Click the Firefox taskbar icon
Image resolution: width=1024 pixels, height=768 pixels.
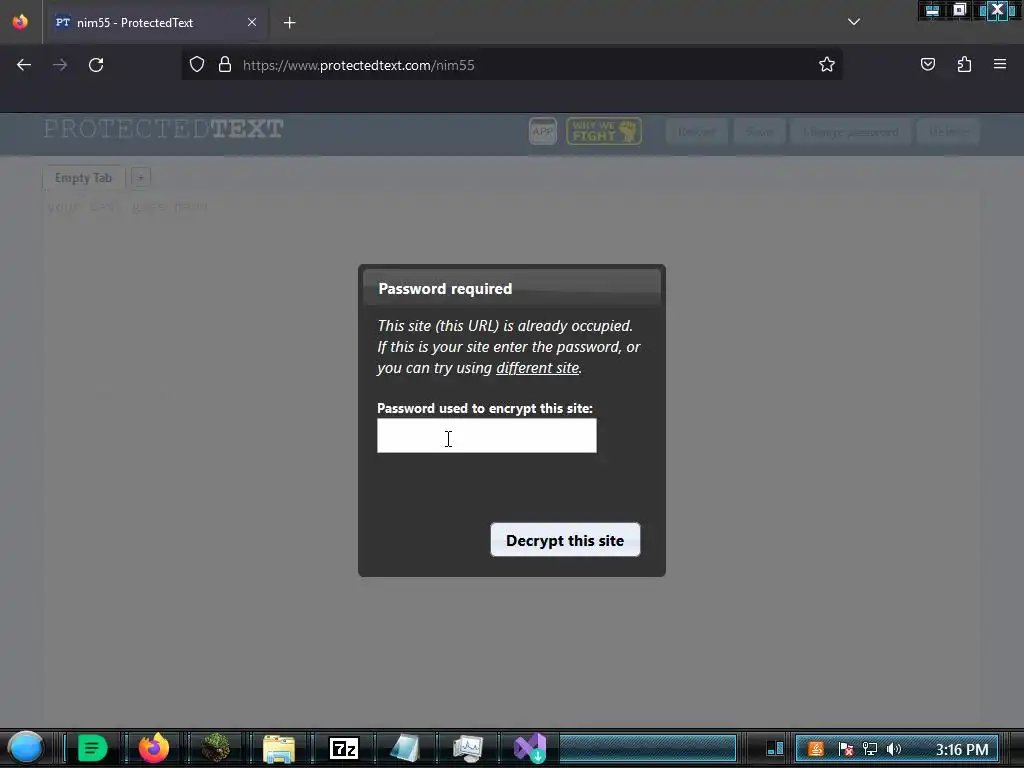tap(153, 748)
